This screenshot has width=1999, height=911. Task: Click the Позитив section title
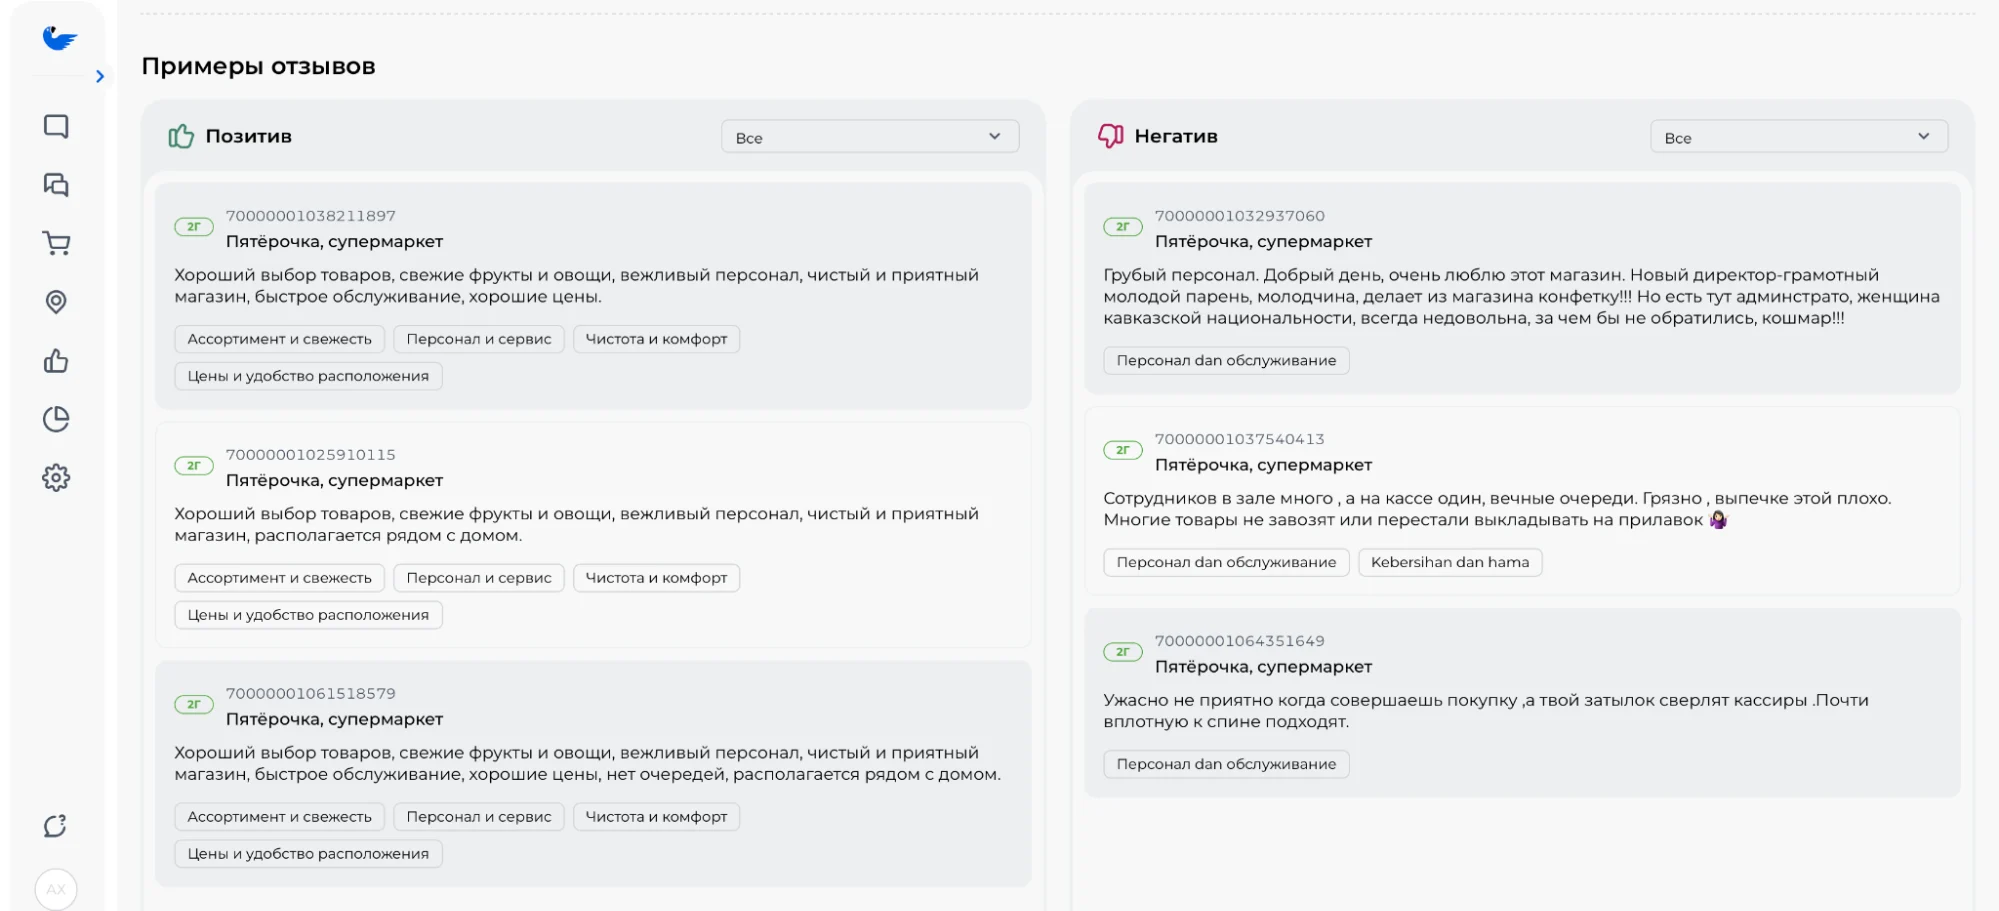[248, 136]
